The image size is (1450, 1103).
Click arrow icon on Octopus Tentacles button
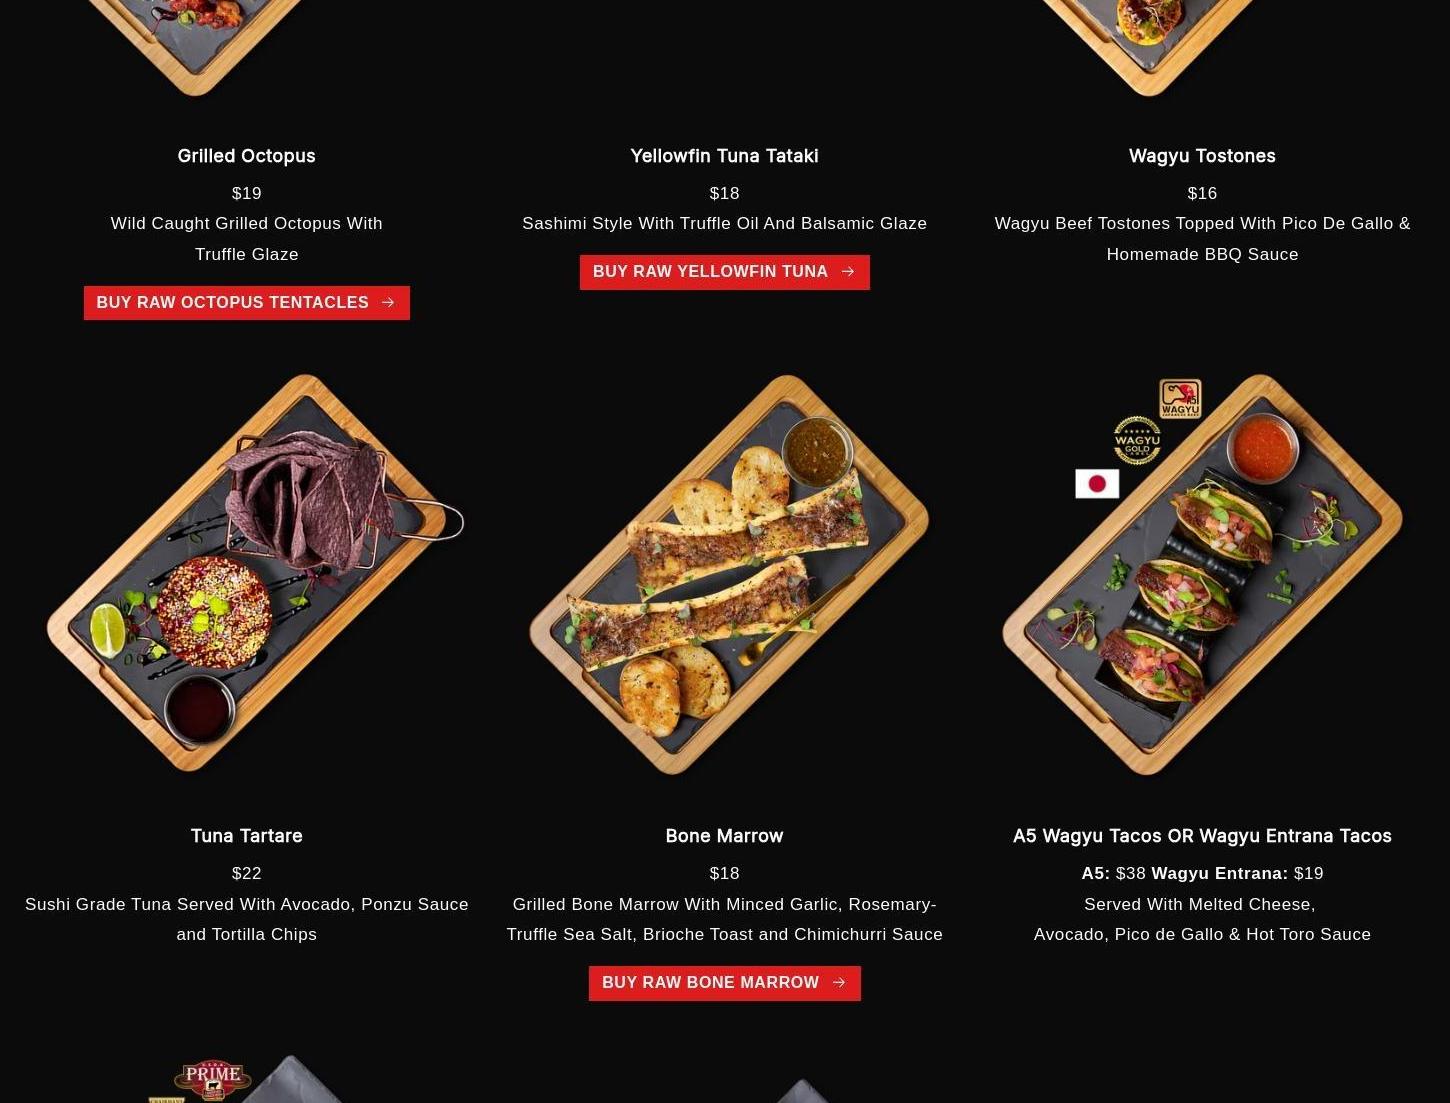coord(388,302)
